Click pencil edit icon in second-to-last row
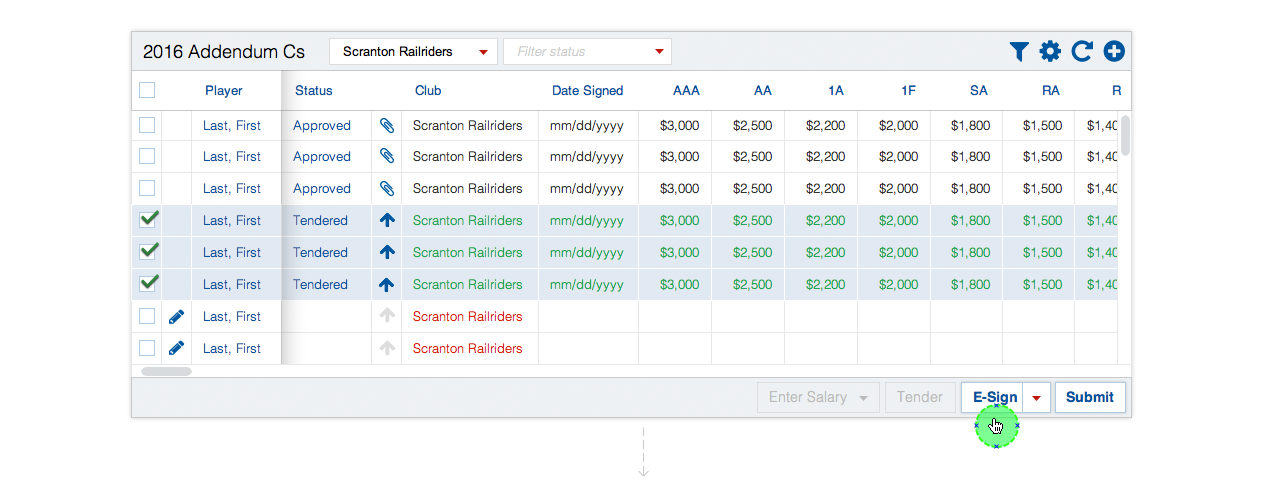Screen dimensions: 1280x501 [x=177, y=317]
